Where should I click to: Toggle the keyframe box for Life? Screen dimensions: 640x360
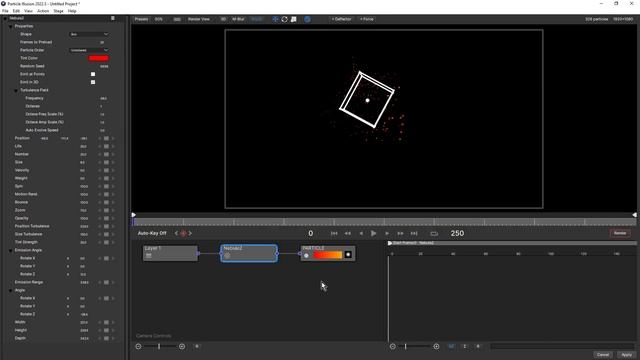(x=106, y=146)
